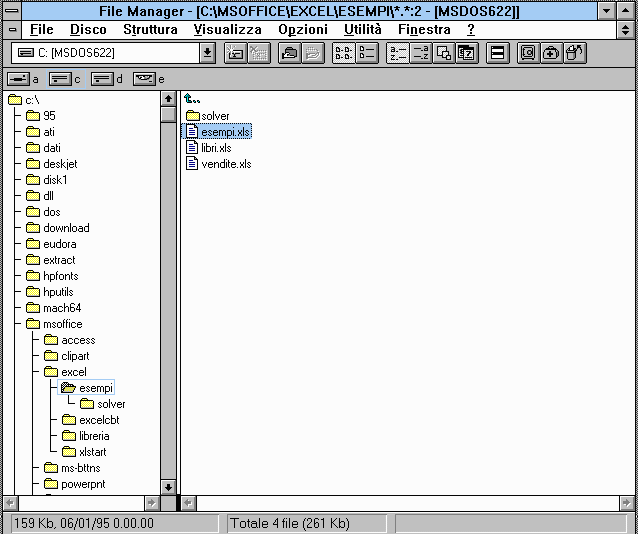Viewport: 638px width, 534px height.
Task: Open the Visualizza menu
Action: (x=227, y=30)
